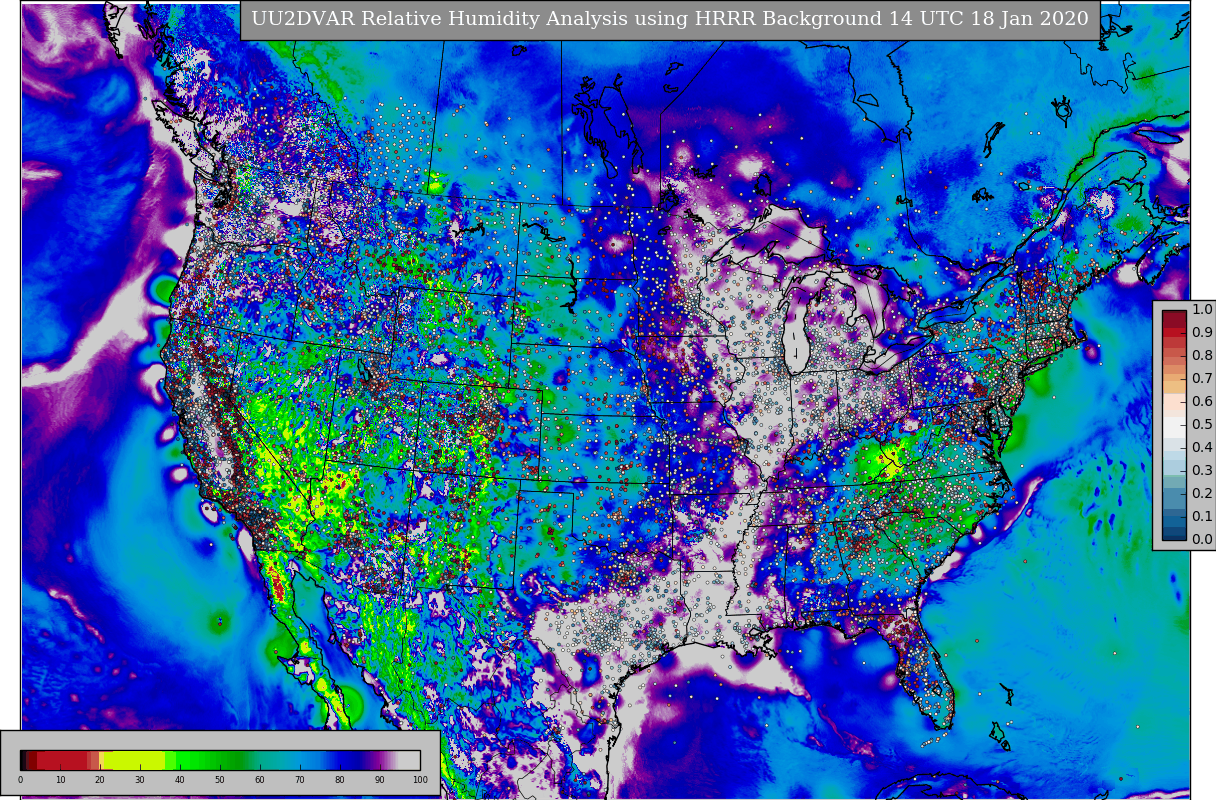
Task: Click the 0.9 label on the right legend
Action: [1202, 332]
